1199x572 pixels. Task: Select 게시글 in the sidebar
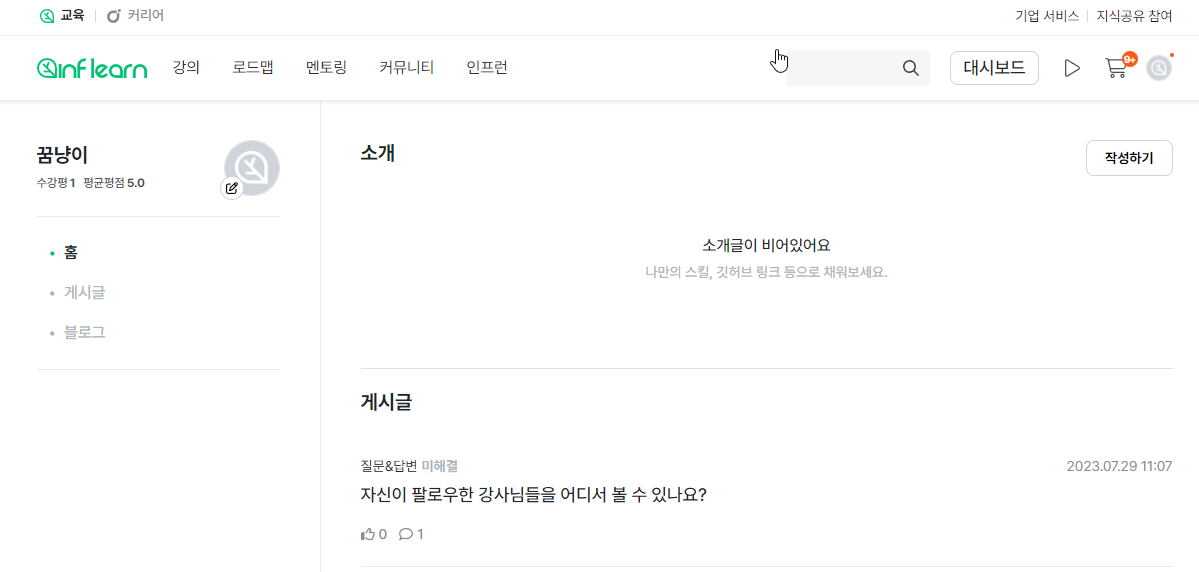point(85,293)
